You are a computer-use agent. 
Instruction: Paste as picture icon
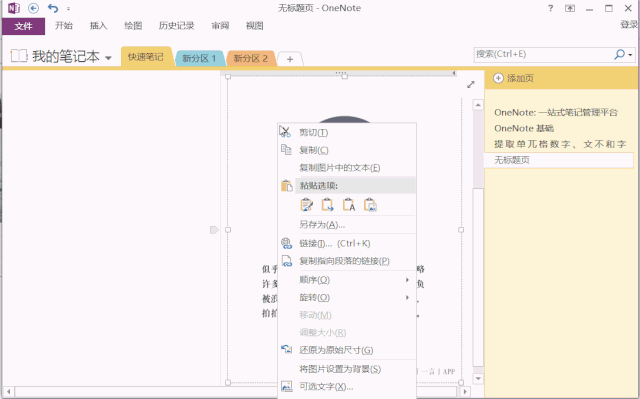point(370,205)
